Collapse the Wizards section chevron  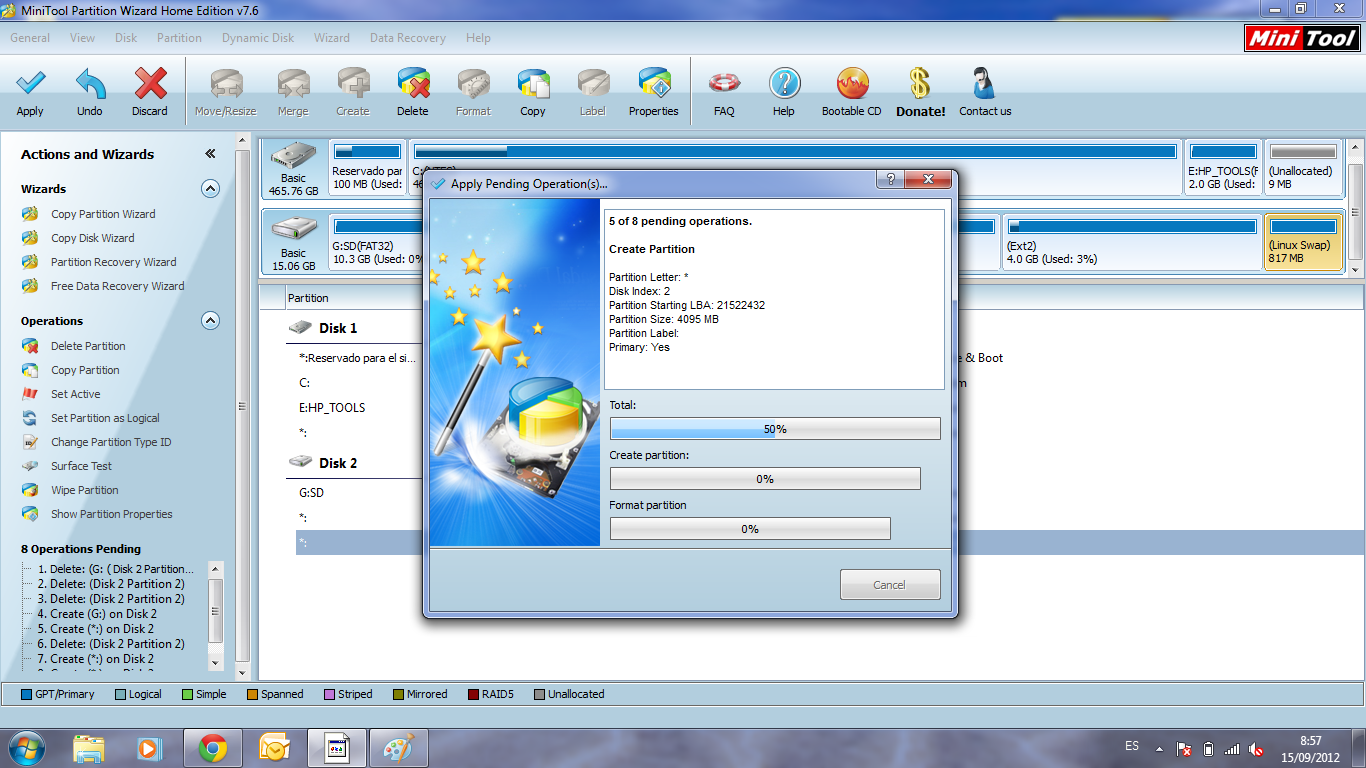[x=210, y=188]
